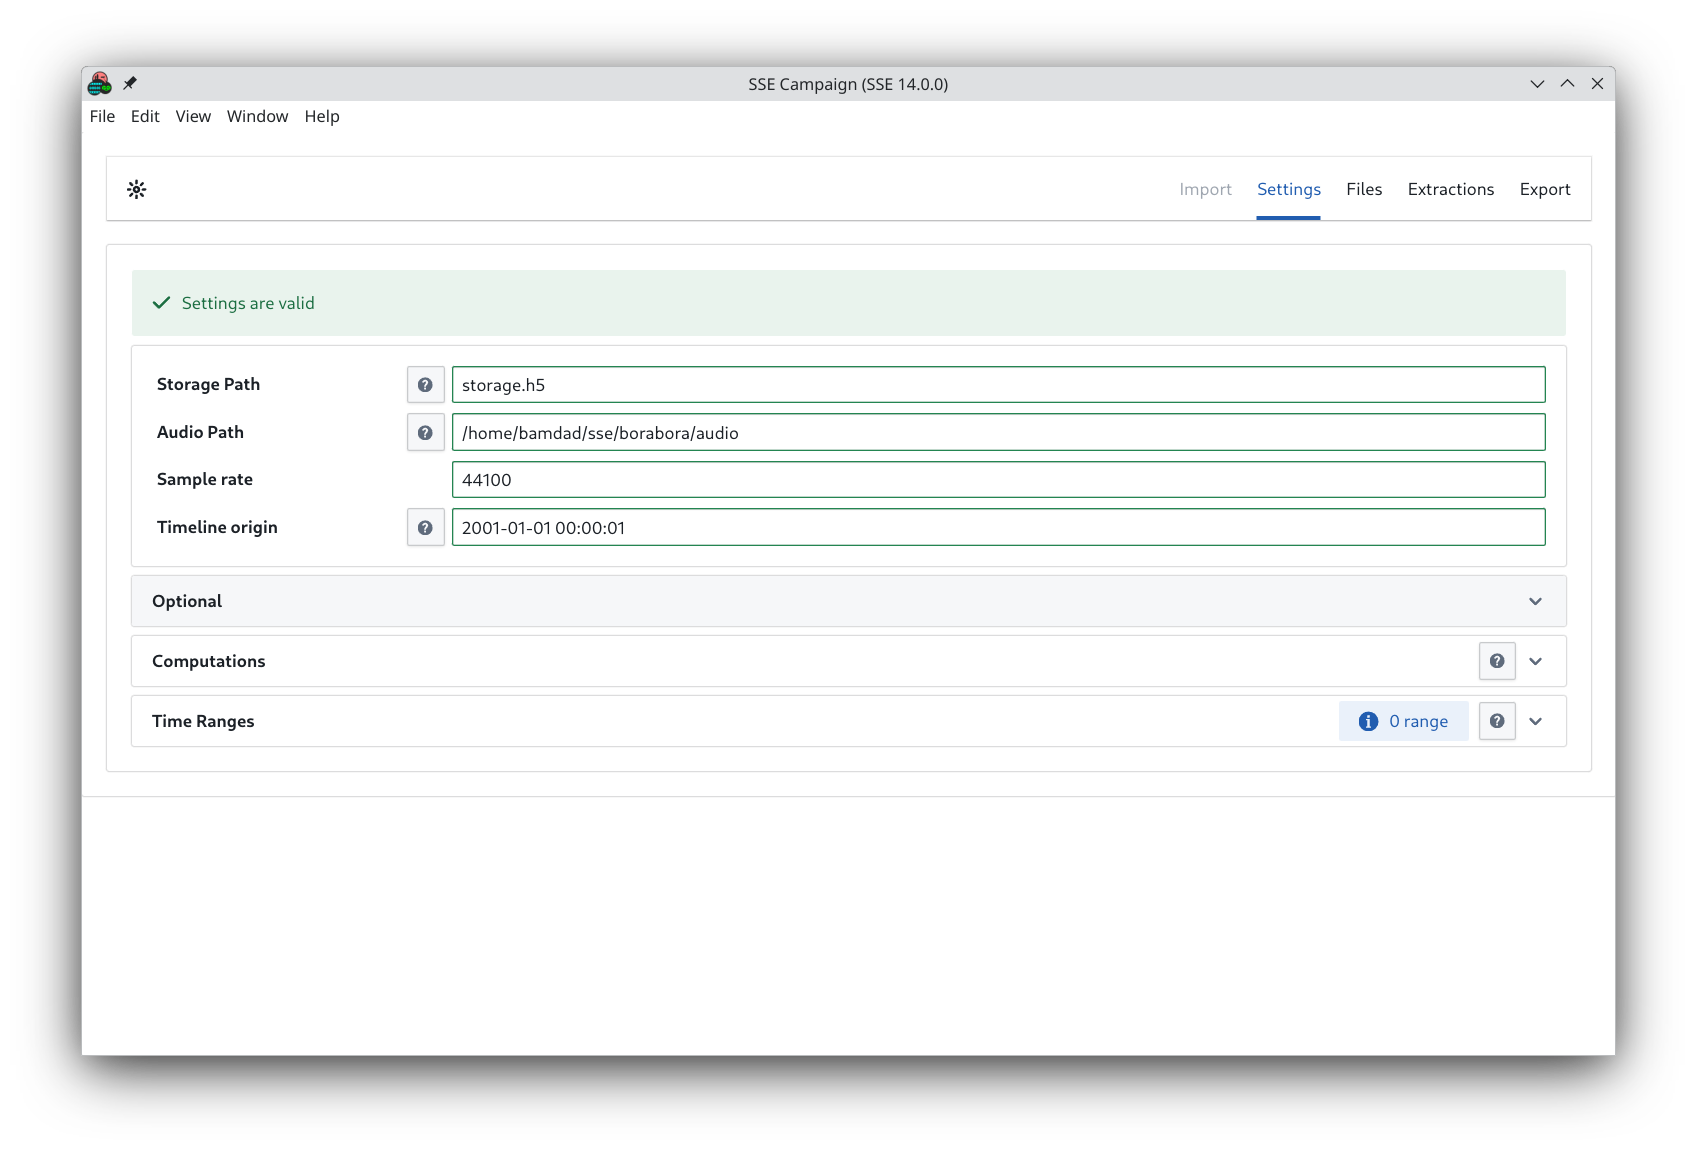Open the File menu
Image resolution: width=1697 pixels, height=1152 pixels.
point(102,116)
